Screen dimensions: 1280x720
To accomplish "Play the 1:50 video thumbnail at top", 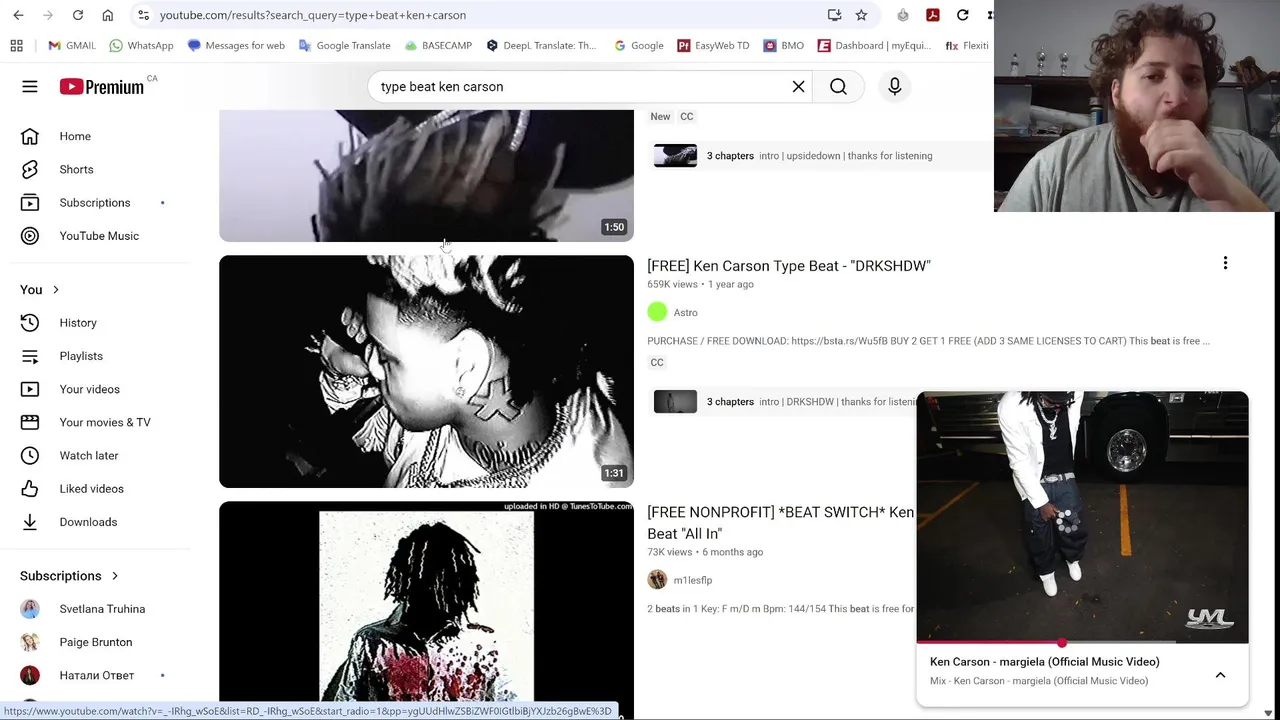I will 426,175.
